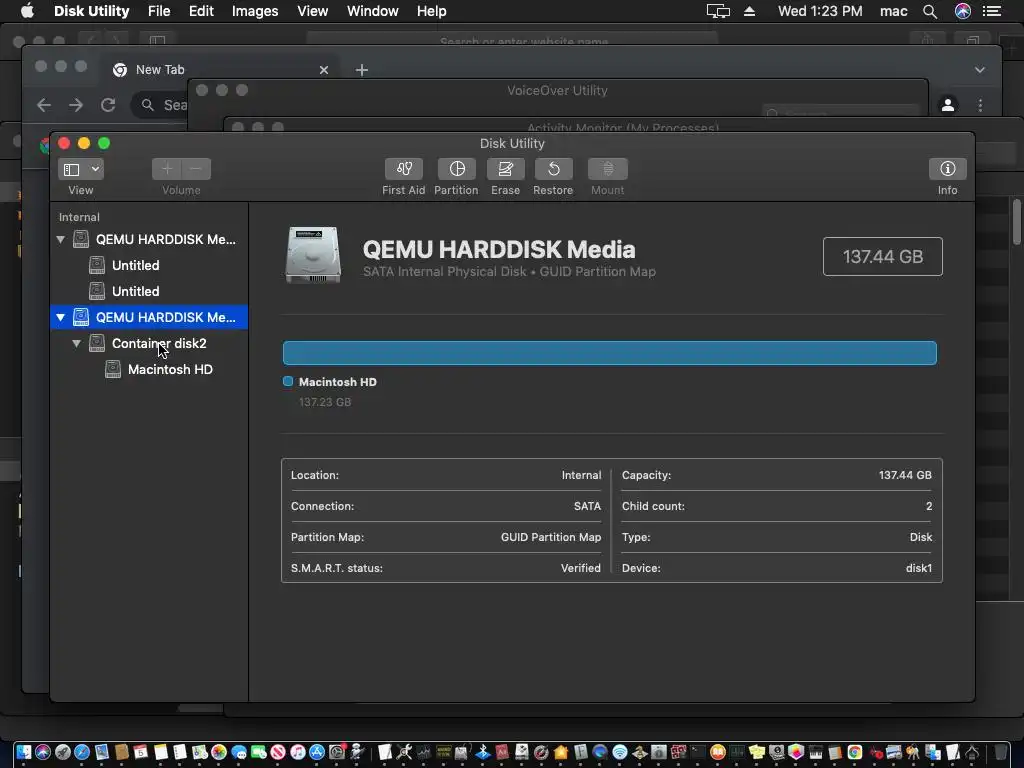
Task: Click the mac user name in menu bar
Action: click(893, 11)
